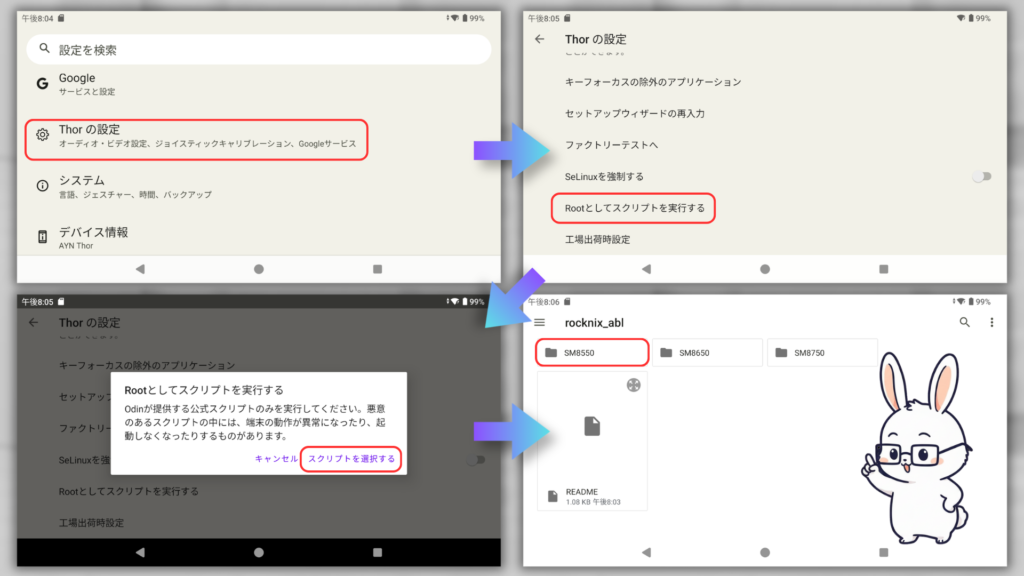Click the Google G logo icon

(42, 84)
